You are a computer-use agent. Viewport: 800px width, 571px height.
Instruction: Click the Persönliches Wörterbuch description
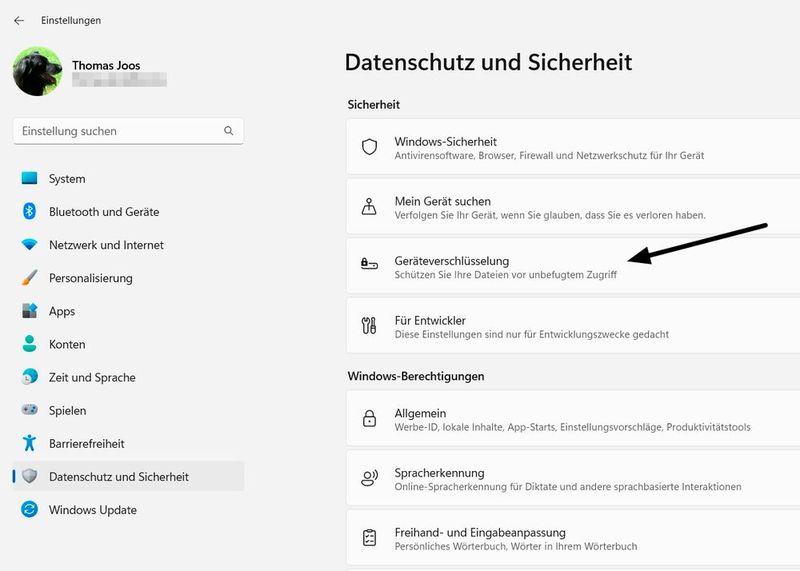(x=516, y=546)
